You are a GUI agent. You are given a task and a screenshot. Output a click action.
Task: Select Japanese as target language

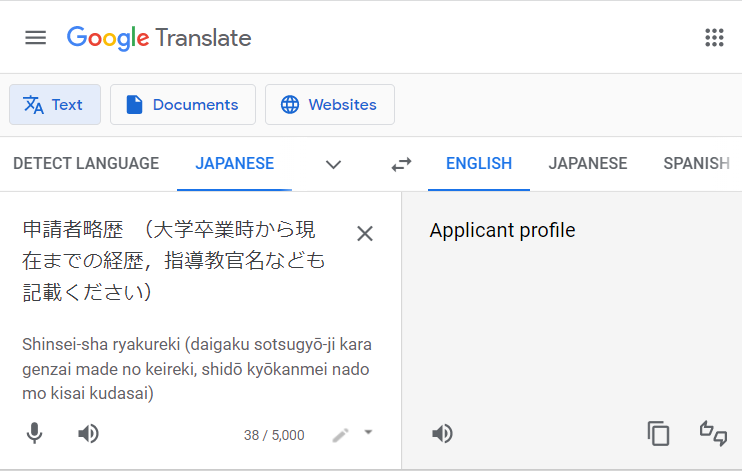588,163
